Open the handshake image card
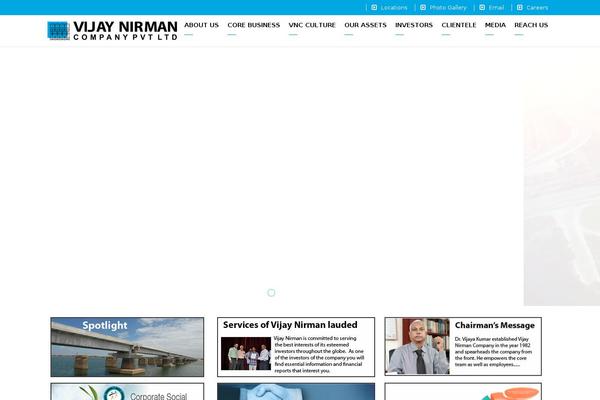The height and width of the screenshot is (400, 600). (296, 392)
